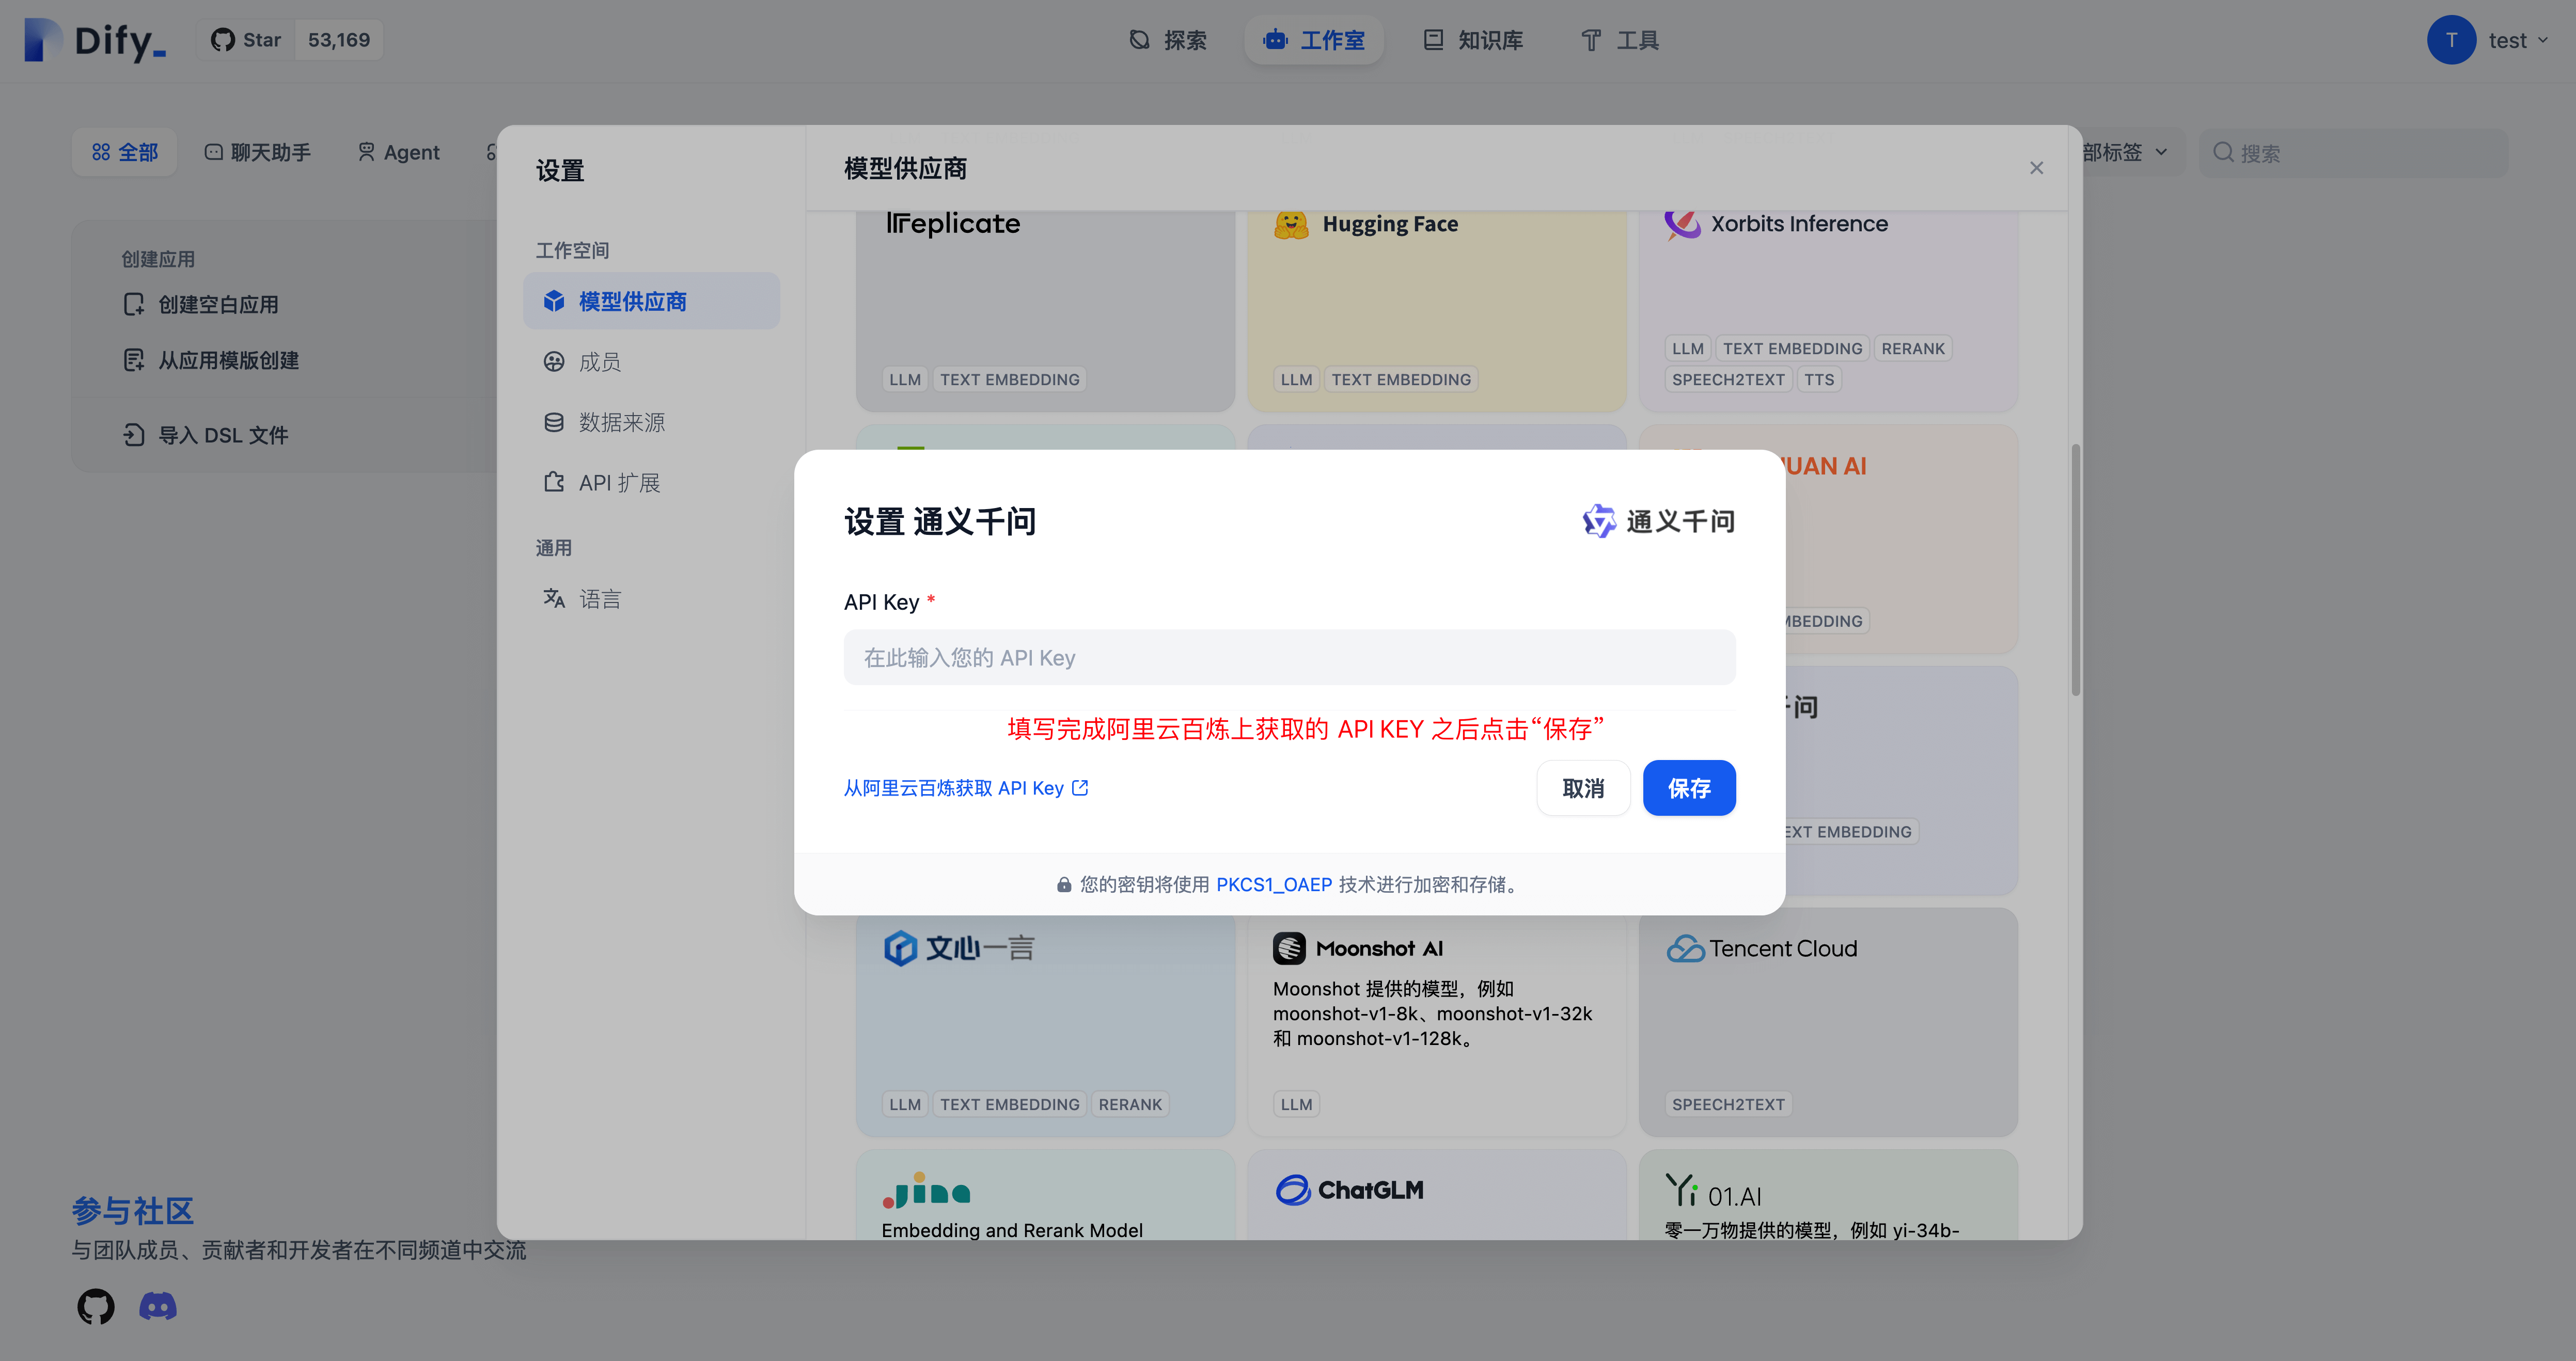Click 从应用模版创建 option
The height and width of the screenshot is (1361, 2576).
point(211,360)
